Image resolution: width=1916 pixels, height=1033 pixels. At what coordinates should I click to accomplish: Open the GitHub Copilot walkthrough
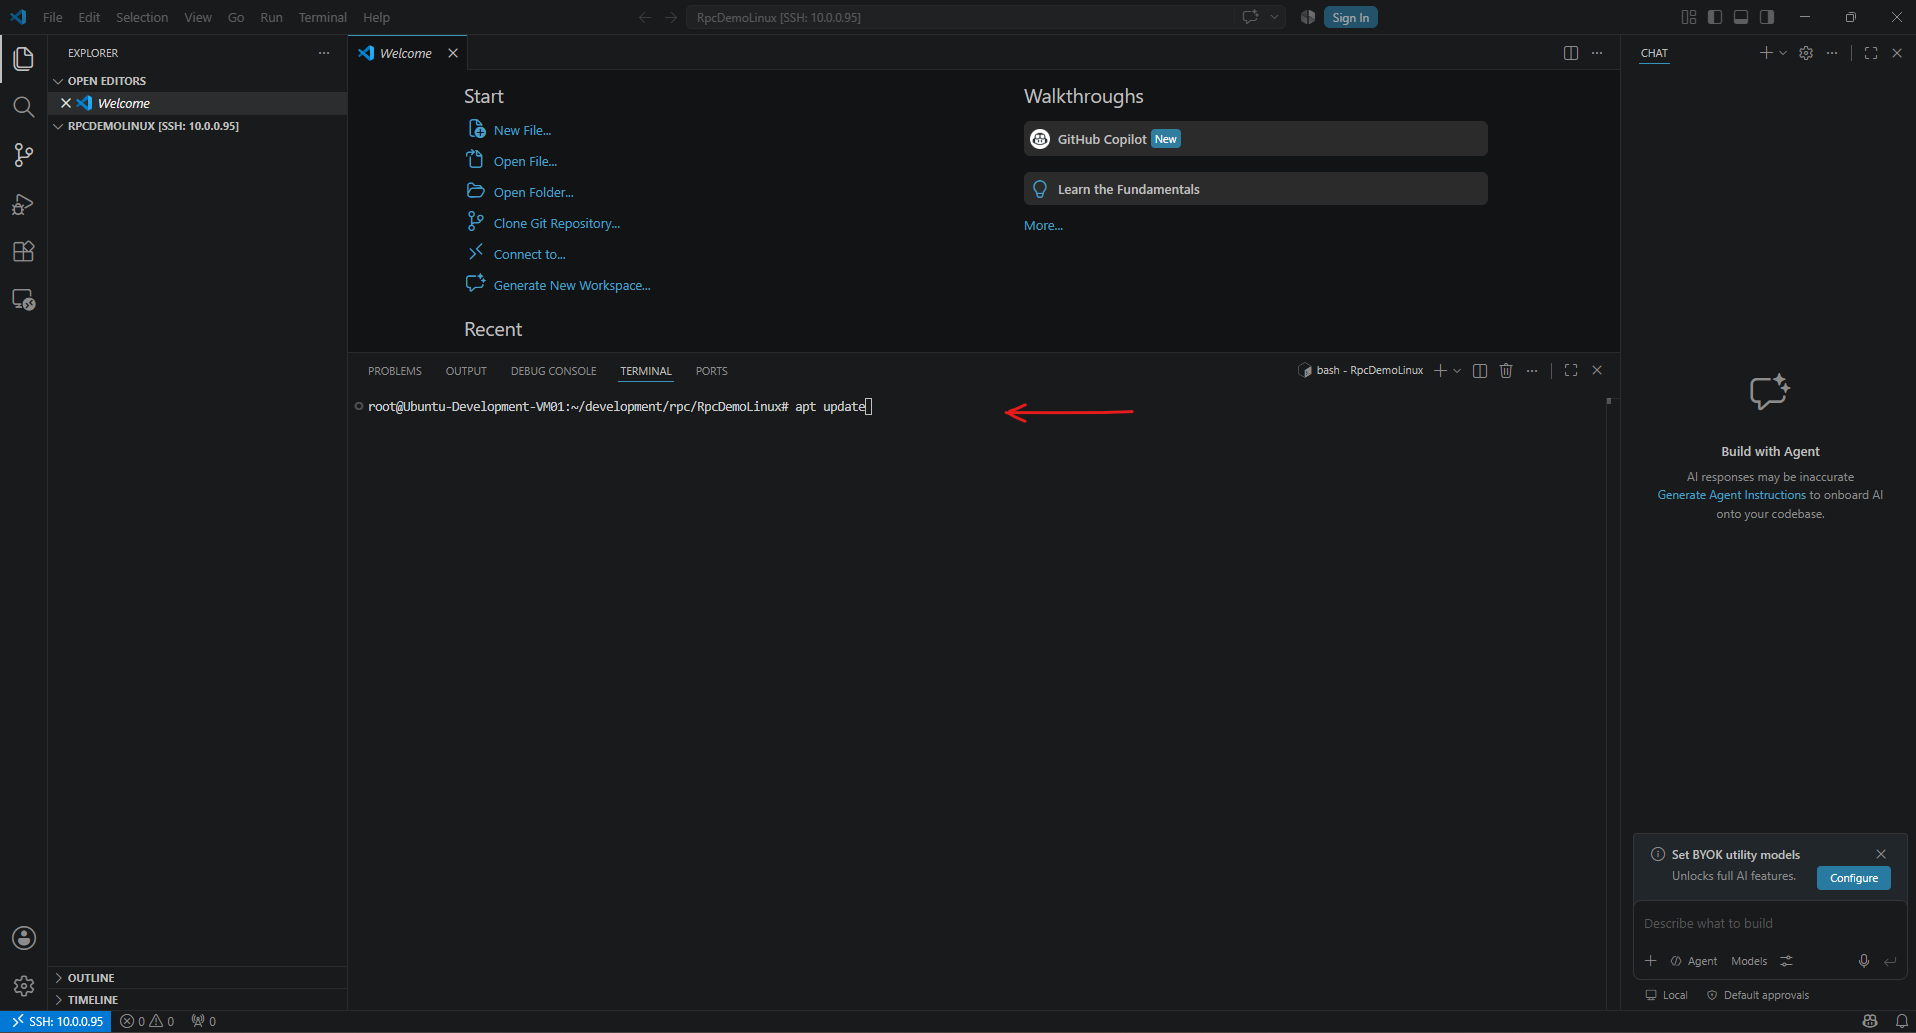point(1256,139)
